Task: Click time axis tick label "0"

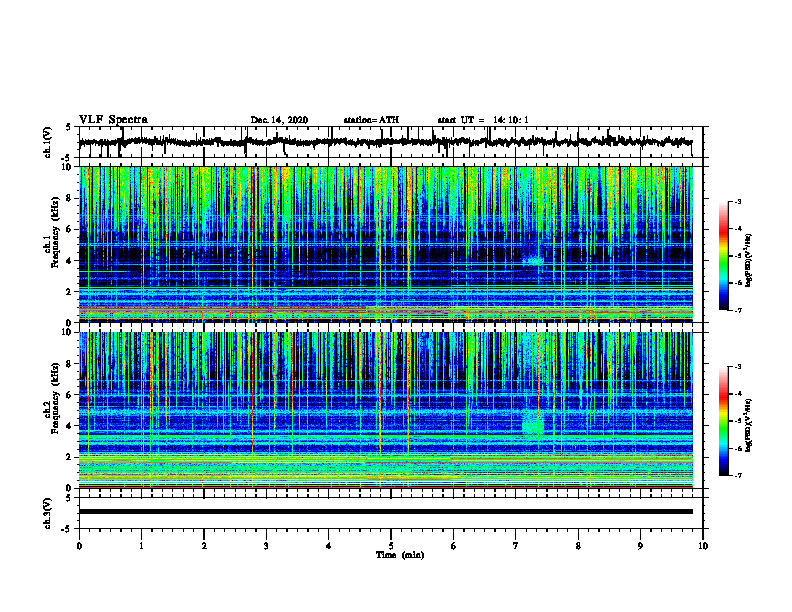Action: pyautogui.click(x=79, y=546)
